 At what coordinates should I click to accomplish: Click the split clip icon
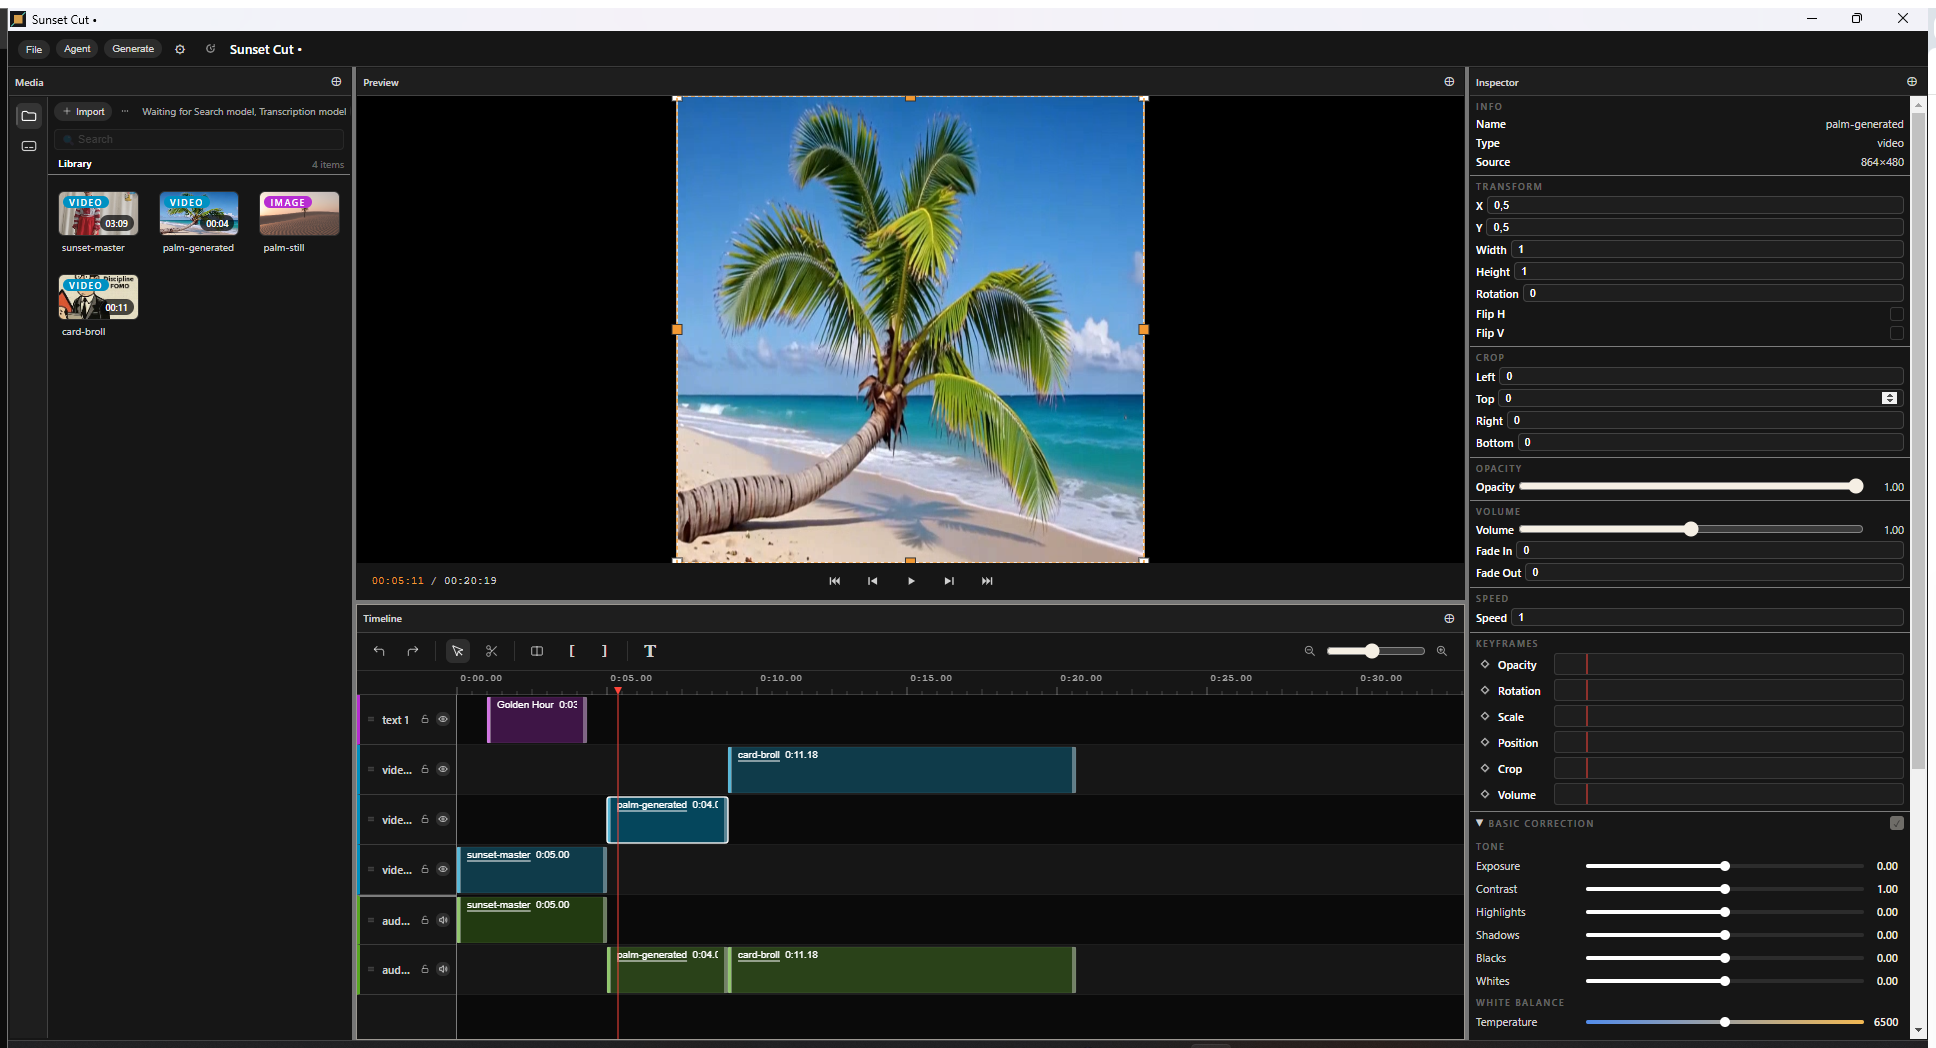[537, 651]
